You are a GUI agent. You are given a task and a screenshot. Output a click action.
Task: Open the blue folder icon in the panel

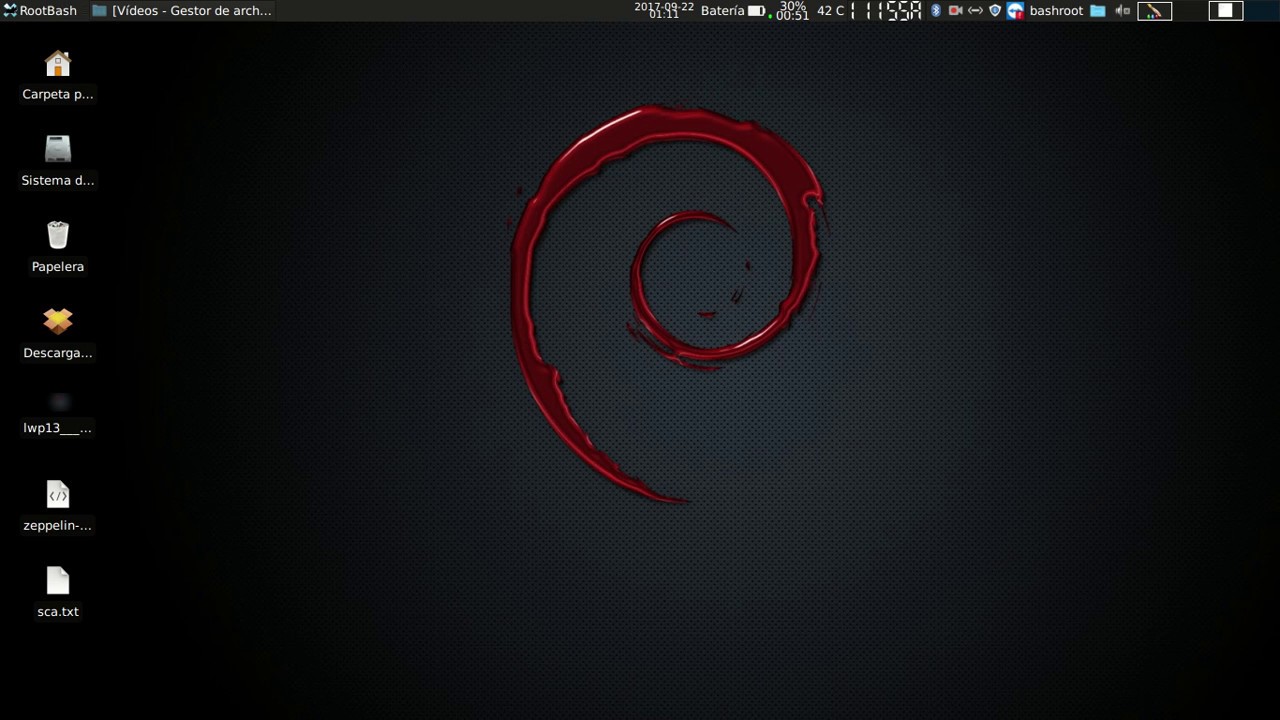coord(1098,11)
